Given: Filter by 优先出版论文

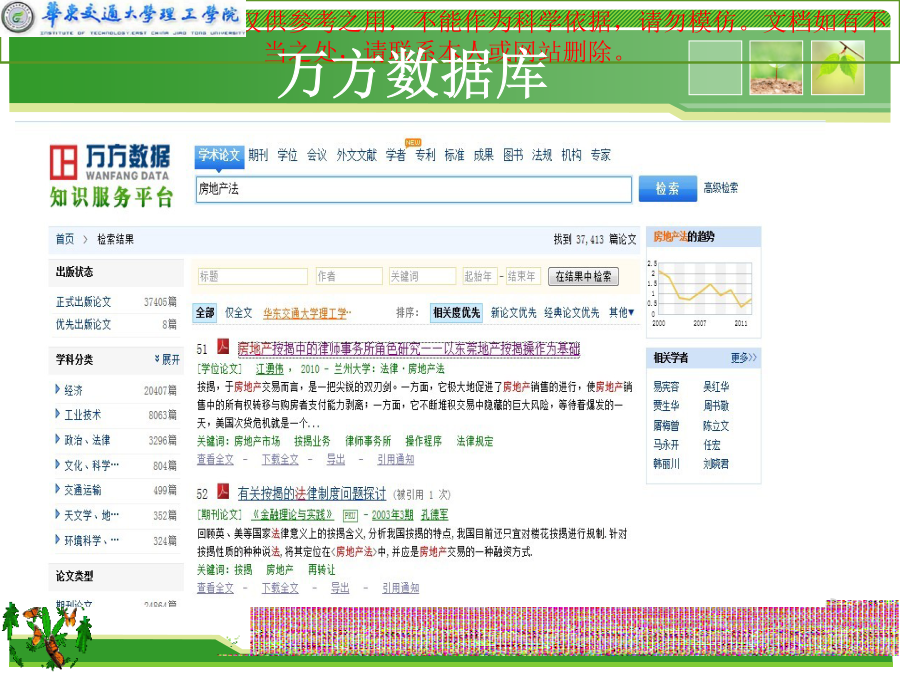Looking at the screenshot, I should coord(84,324).
